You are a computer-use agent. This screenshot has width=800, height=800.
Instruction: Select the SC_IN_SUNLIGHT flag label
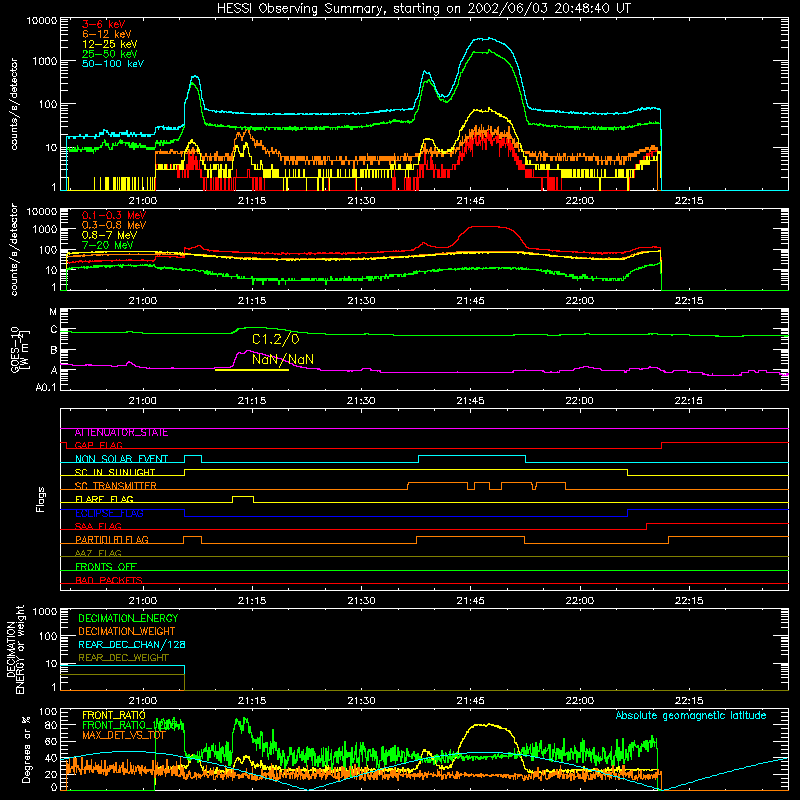[x=115, y=472]
